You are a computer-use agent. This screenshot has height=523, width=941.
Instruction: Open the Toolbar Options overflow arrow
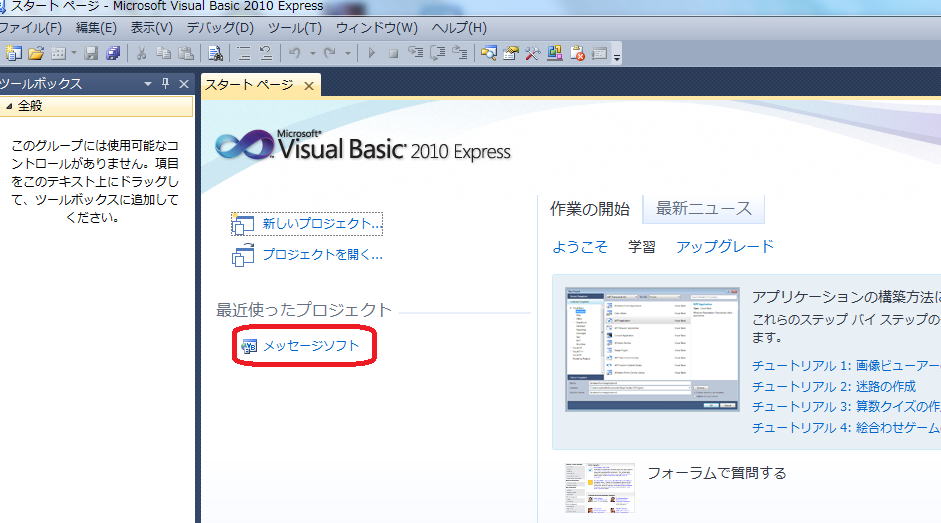tap(617, 56)
